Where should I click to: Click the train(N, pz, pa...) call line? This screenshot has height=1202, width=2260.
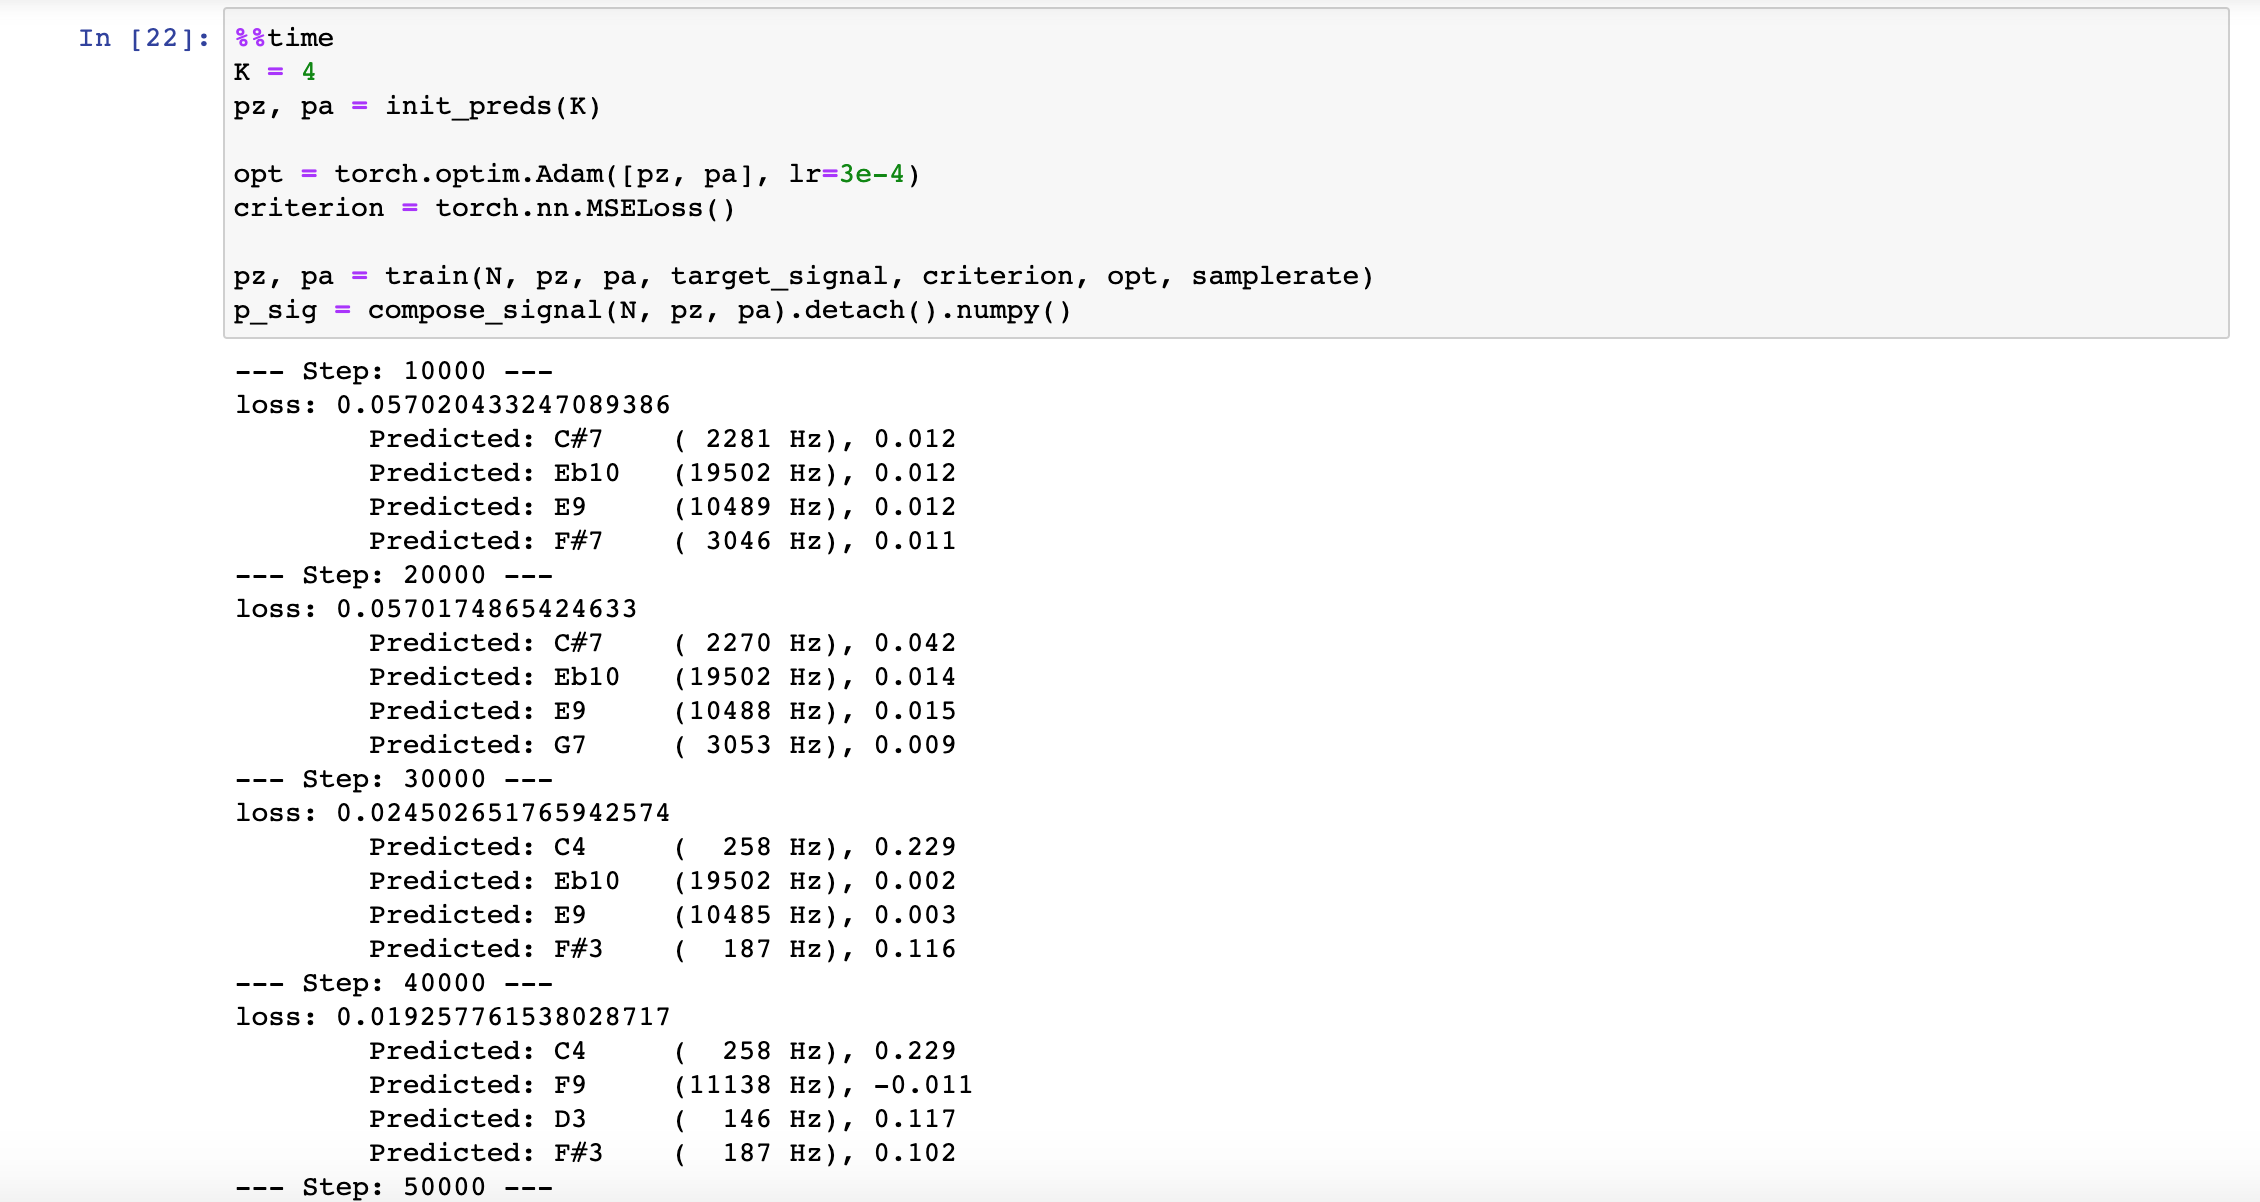pos(804,276)
